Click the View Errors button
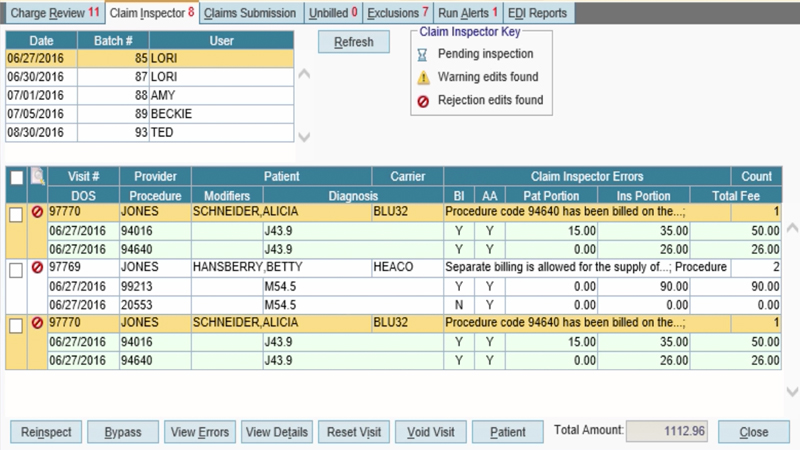This screenshot has width=800, height=450. [200, 432]
